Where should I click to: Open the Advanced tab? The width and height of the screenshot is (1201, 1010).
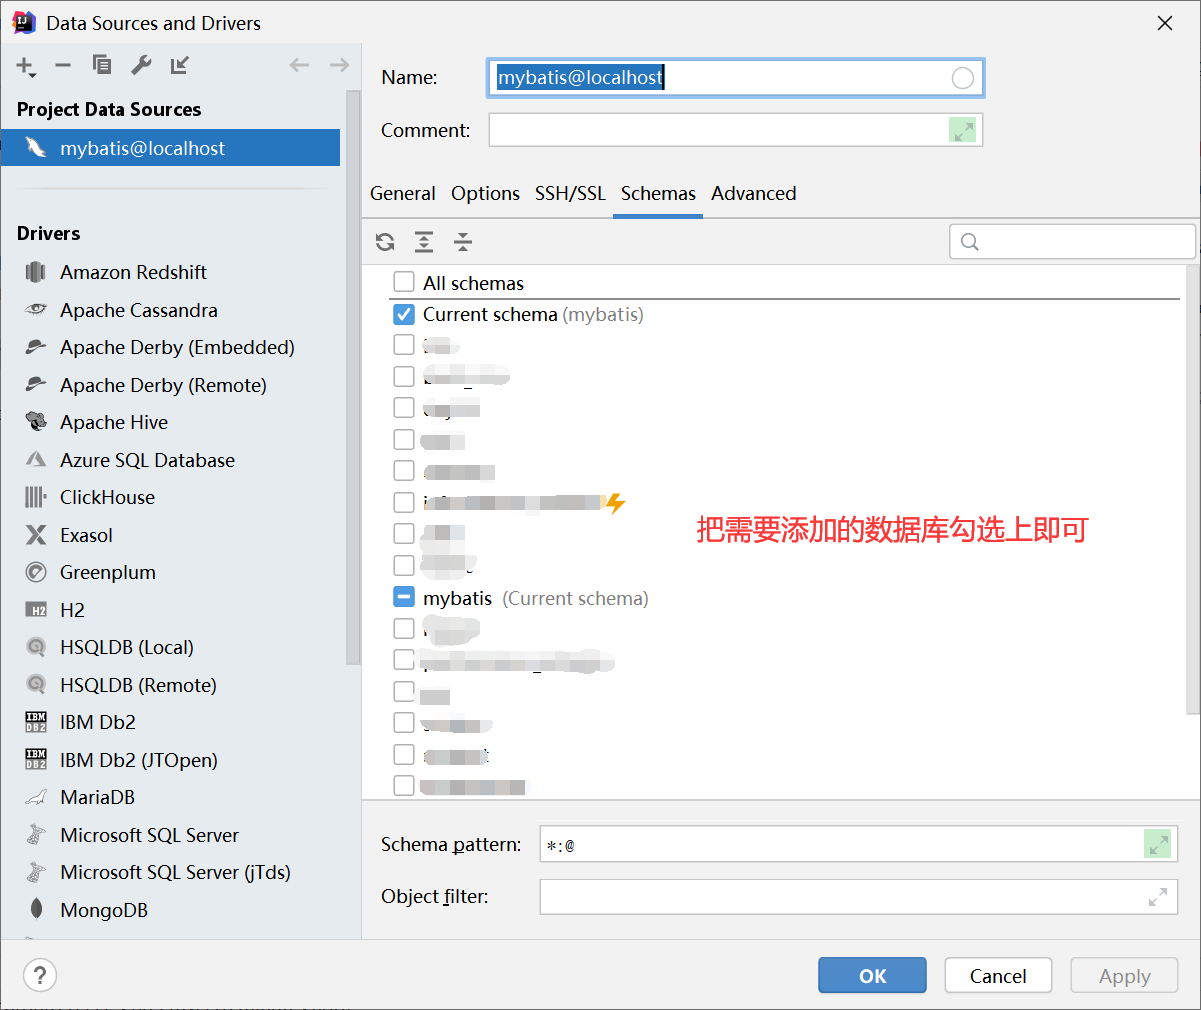click(x=754, y=193)
